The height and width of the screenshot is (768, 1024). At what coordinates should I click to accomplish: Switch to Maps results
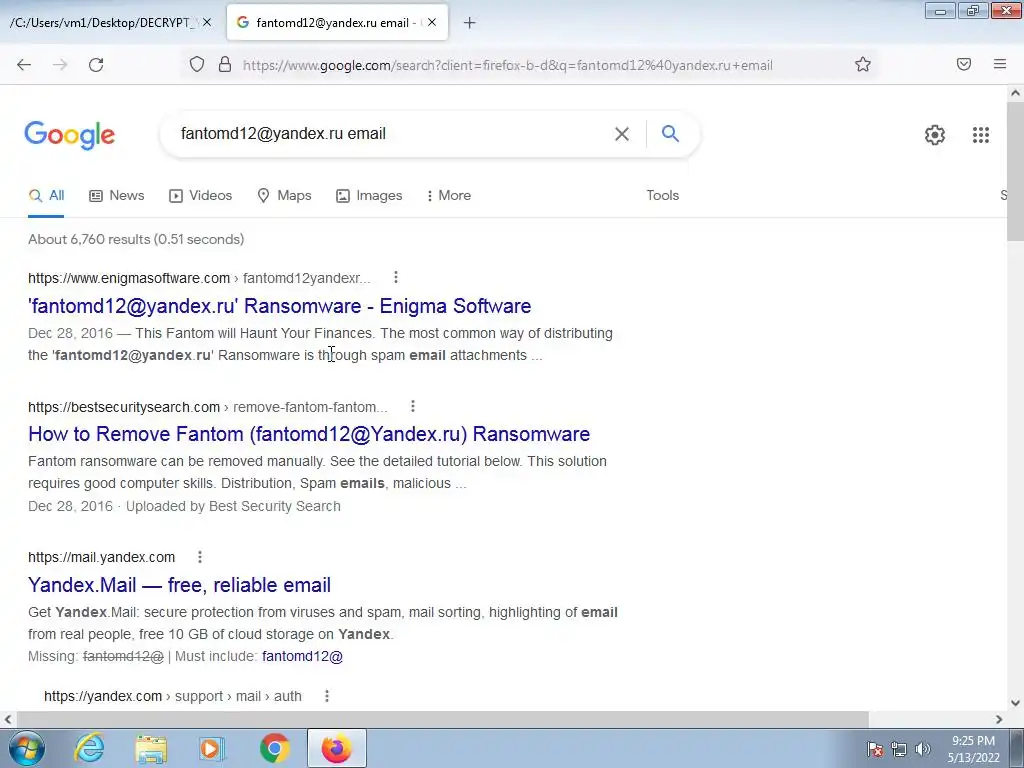click(x=284, y=195)
